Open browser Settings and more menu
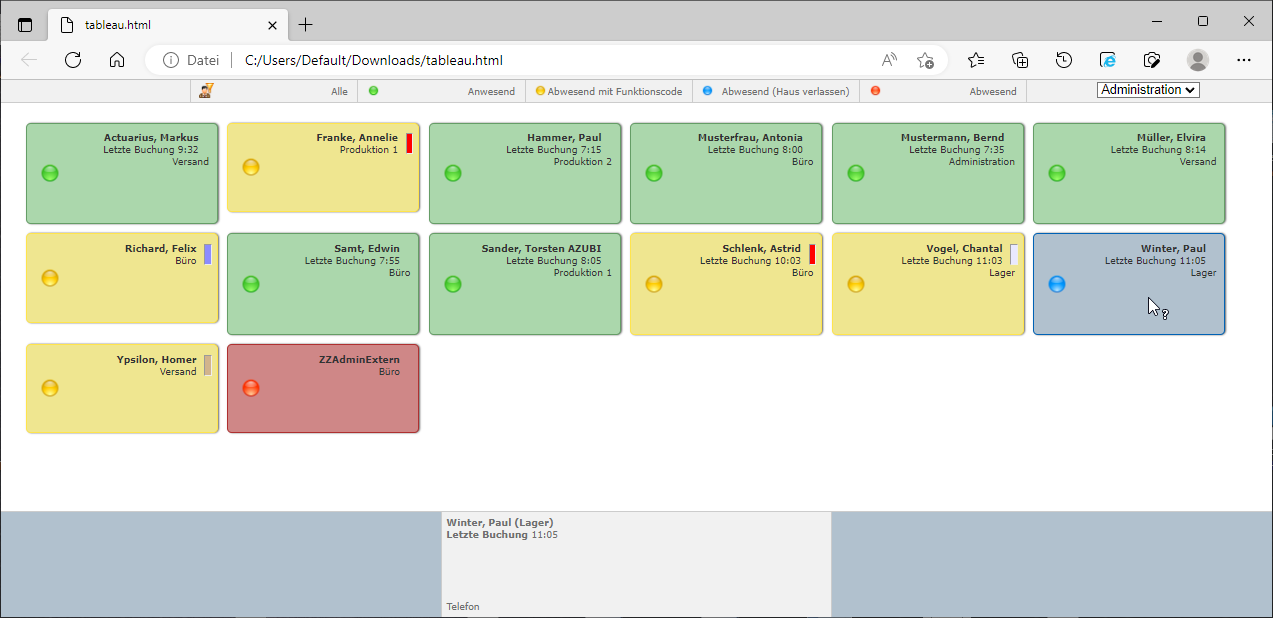 click(1244, 60)
